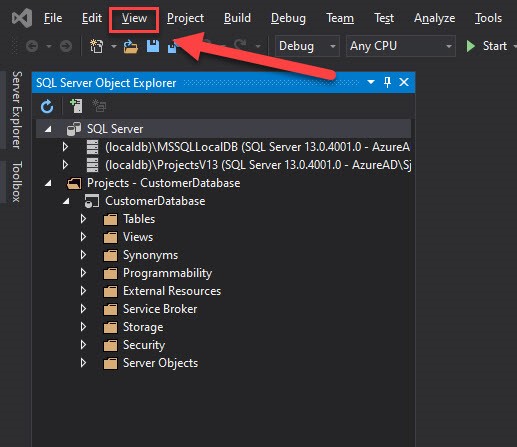
Task: Click the Server Objects folder icon
Action: (110, 363)
